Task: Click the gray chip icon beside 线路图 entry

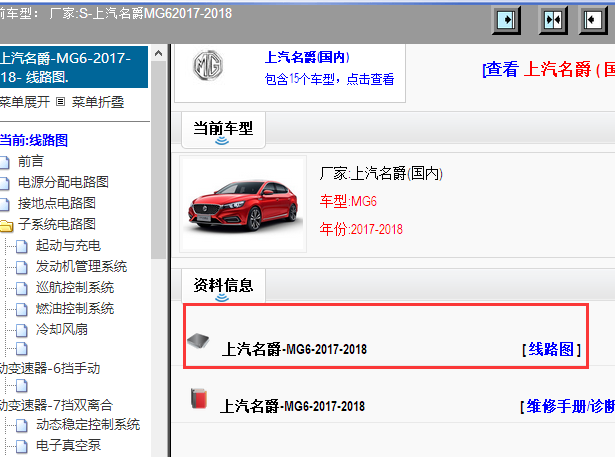Action: tap(198, 340)
